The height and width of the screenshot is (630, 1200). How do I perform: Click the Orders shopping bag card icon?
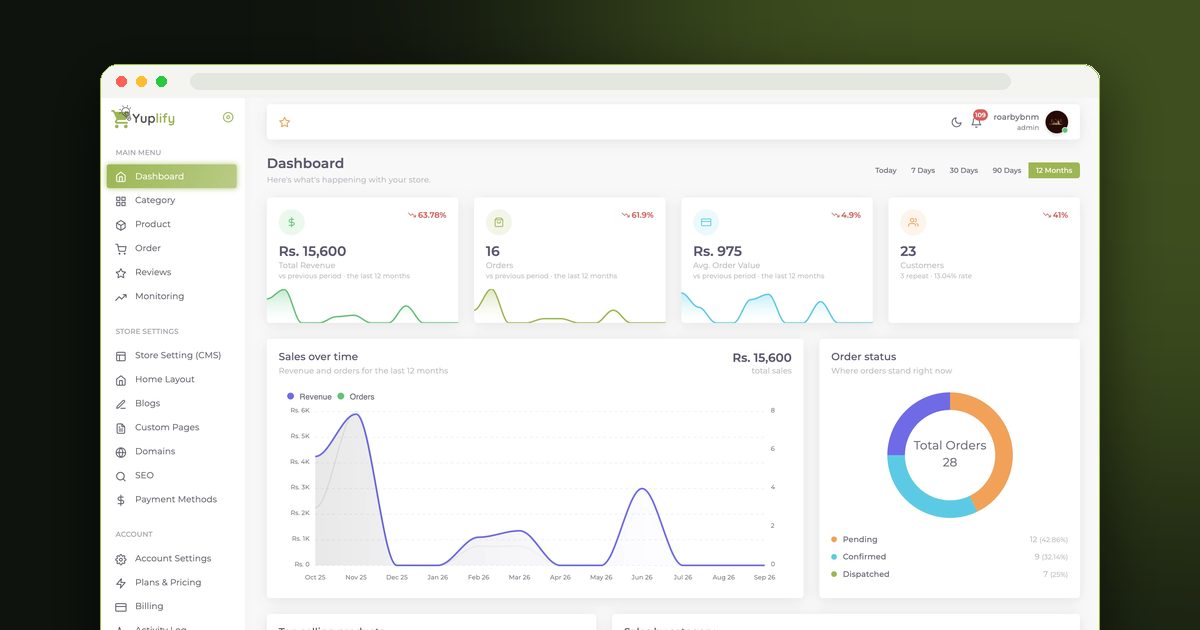coord(499,222)
